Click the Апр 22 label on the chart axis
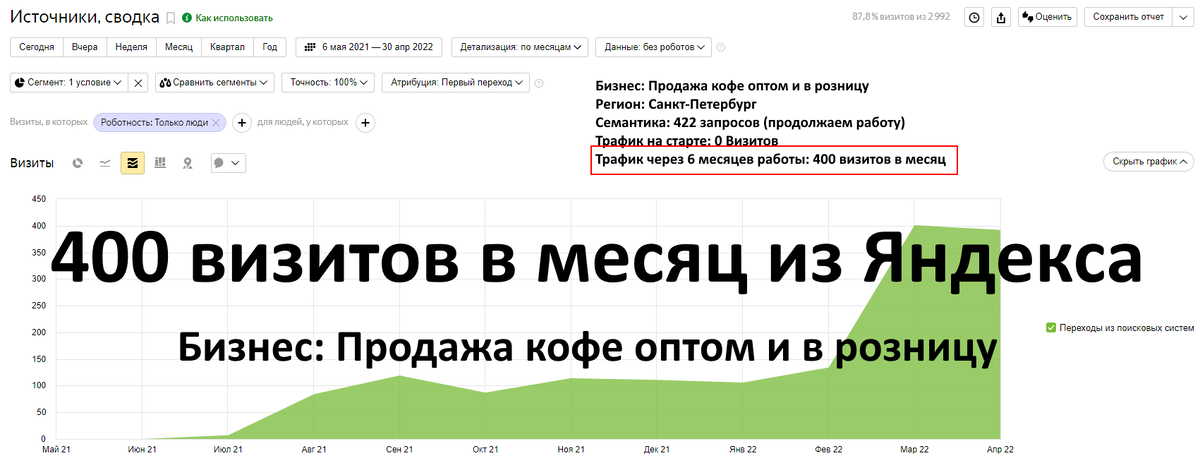 click(999, 450)
